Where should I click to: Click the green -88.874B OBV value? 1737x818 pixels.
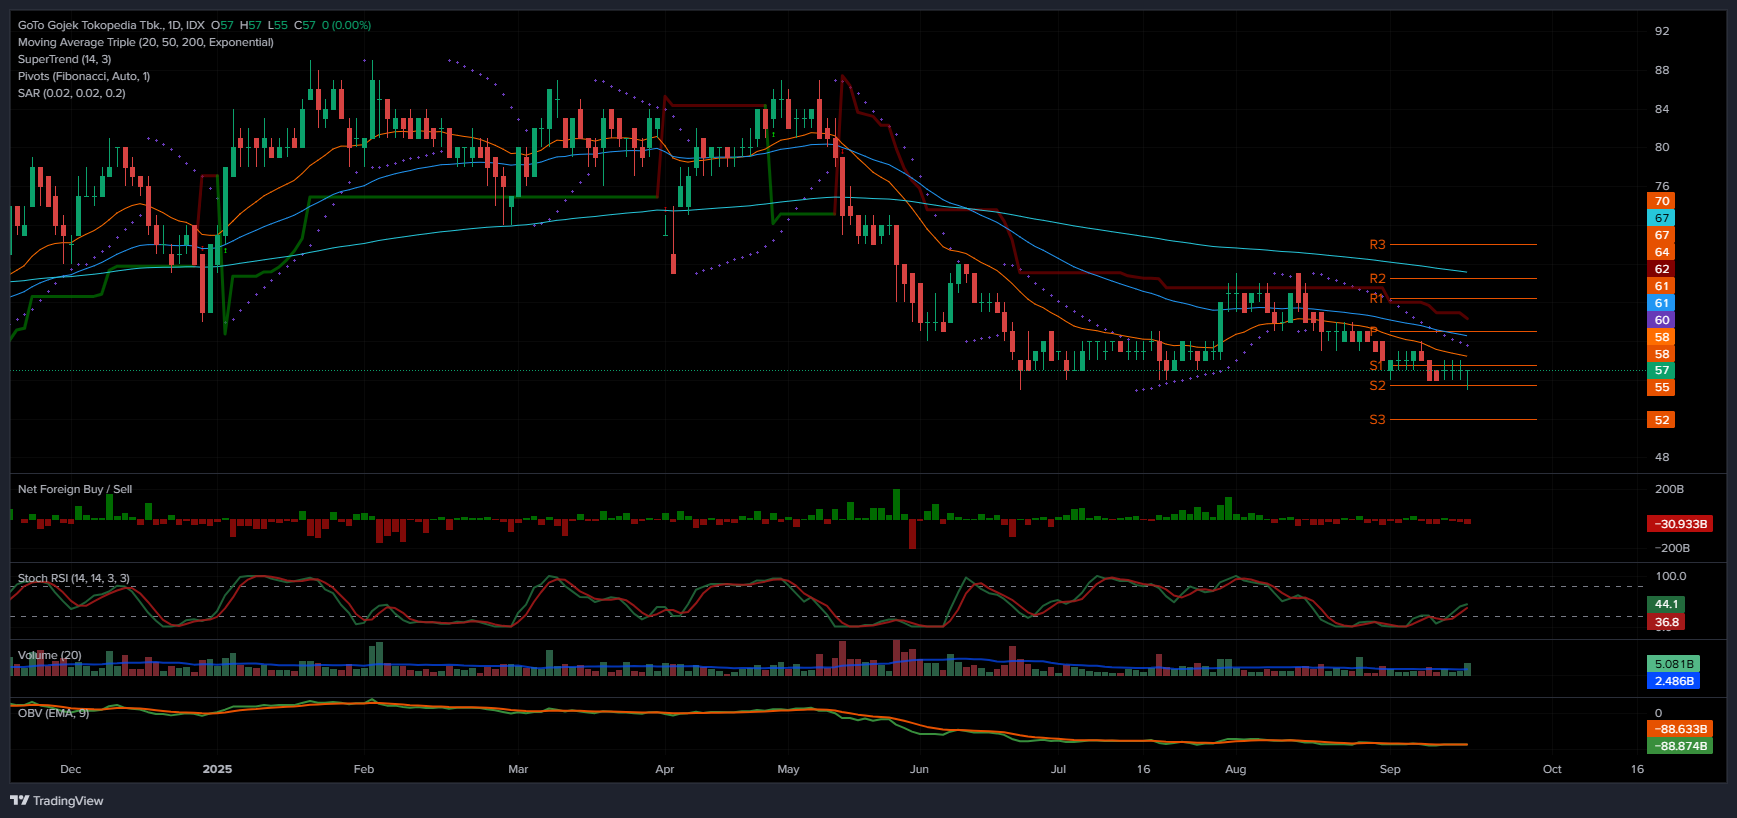[x=1680, y=746]
